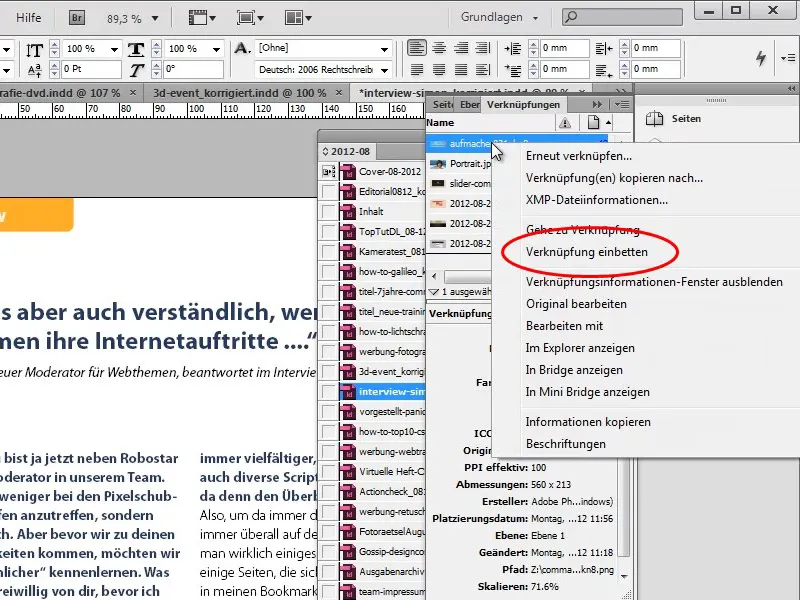
Task: Choose Im Explorer anzeigen menu entry
Action: 580,348
